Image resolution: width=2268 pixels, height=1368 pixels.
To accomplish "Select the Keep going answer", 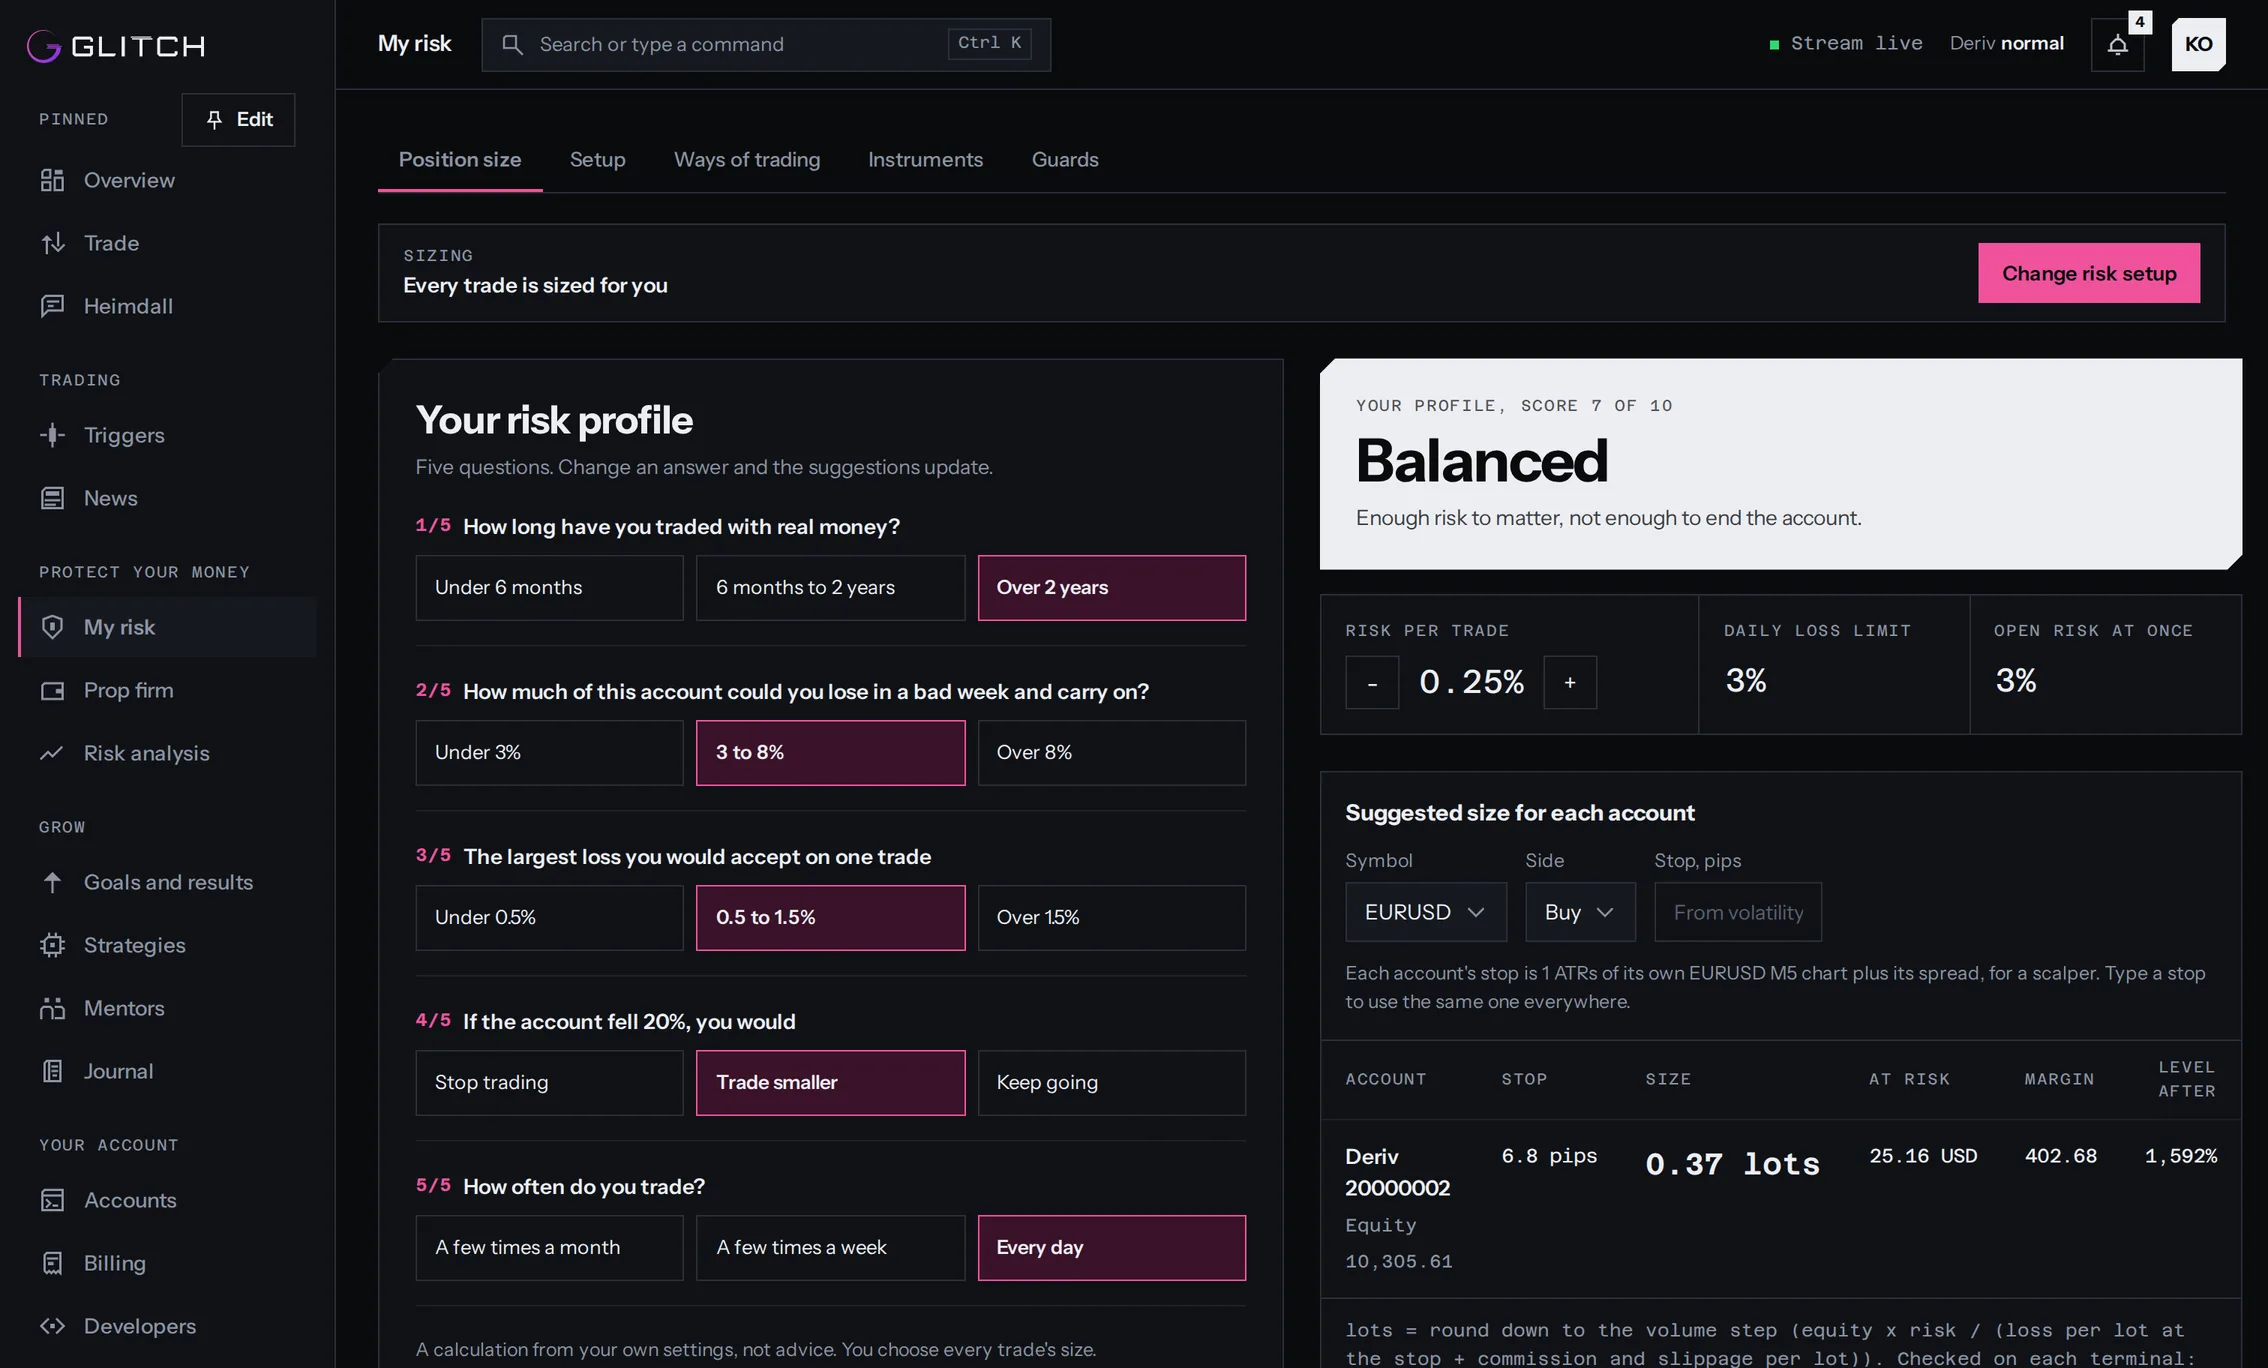I will [x=1111, y=1083].
